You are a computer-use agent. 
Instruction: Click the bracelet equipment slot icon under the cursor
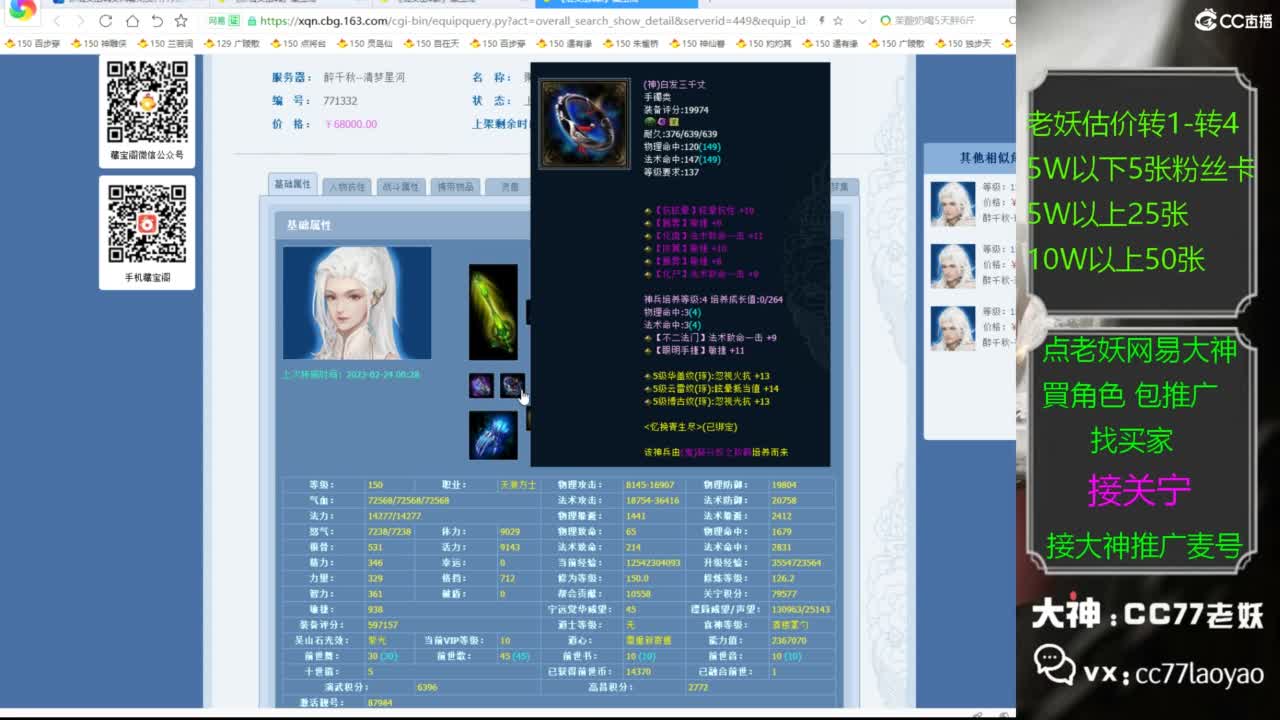coord(512,385)
